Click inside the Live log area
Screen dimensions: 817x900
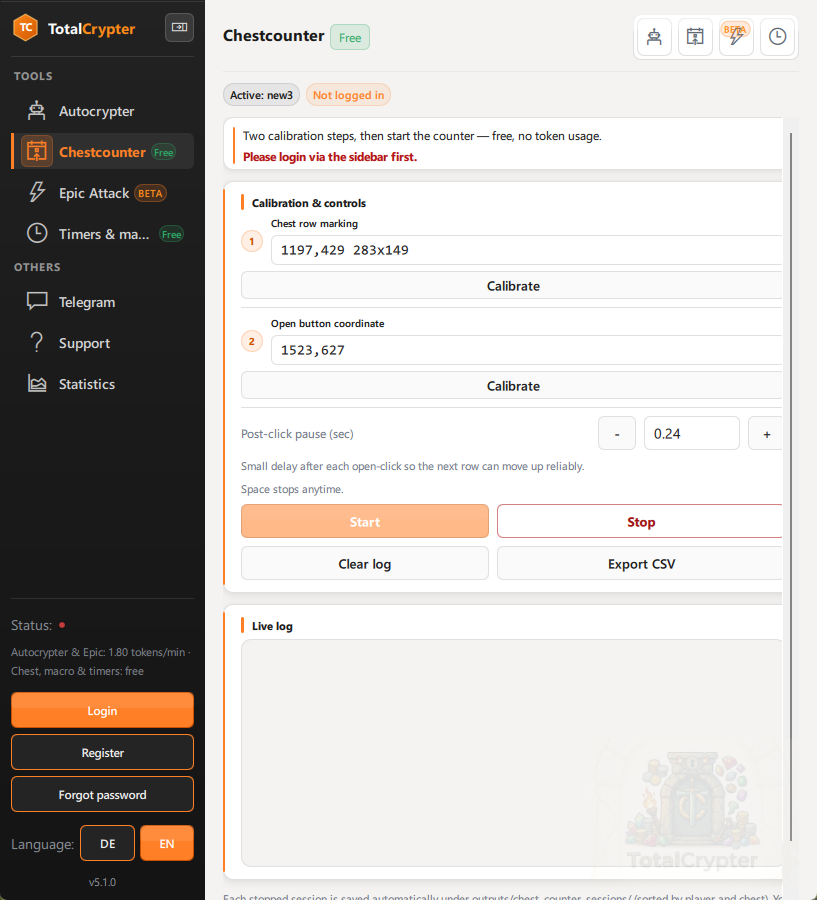tap(512, 752)
